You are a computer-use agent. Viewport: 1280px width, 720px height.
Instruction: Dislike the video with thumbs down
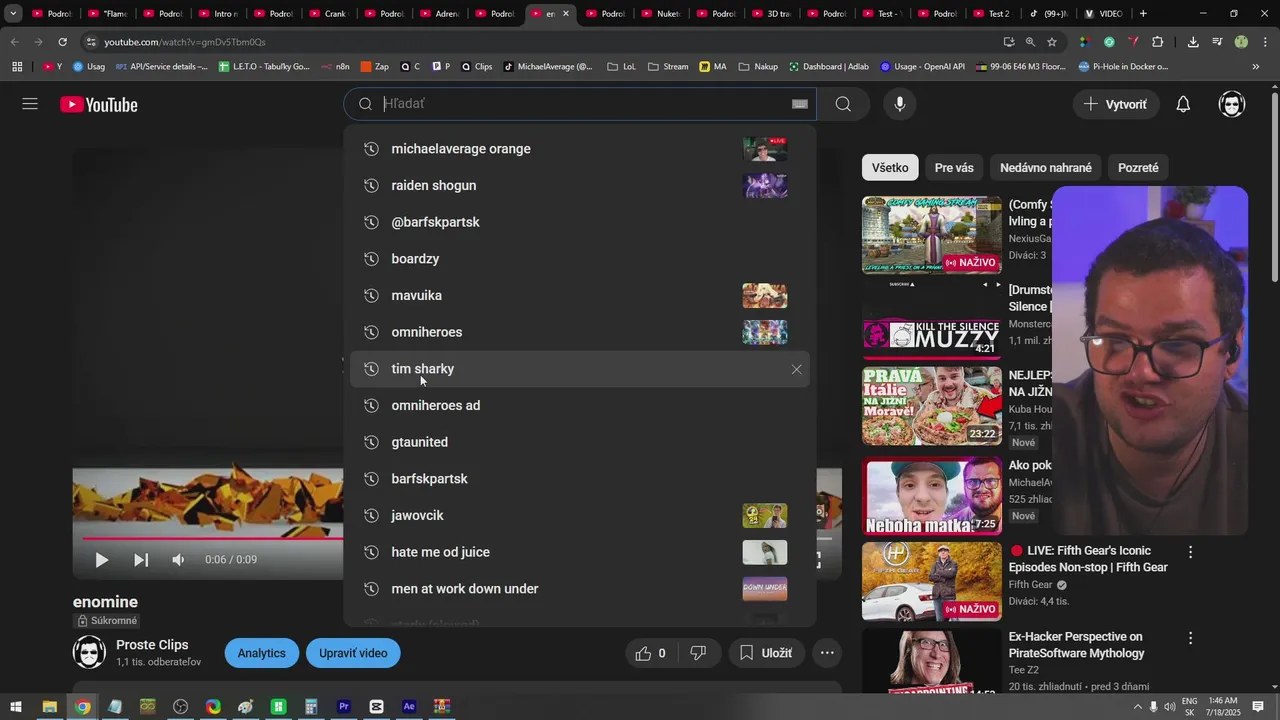pyautogui.click(x=699, y=653)
